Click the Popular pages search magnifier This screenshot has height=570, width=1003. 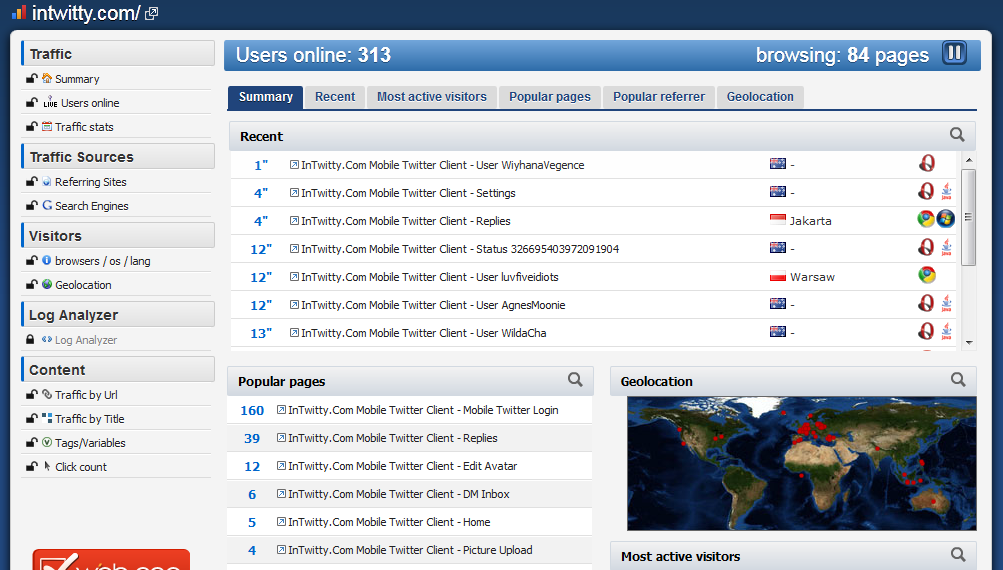[575, 380]
